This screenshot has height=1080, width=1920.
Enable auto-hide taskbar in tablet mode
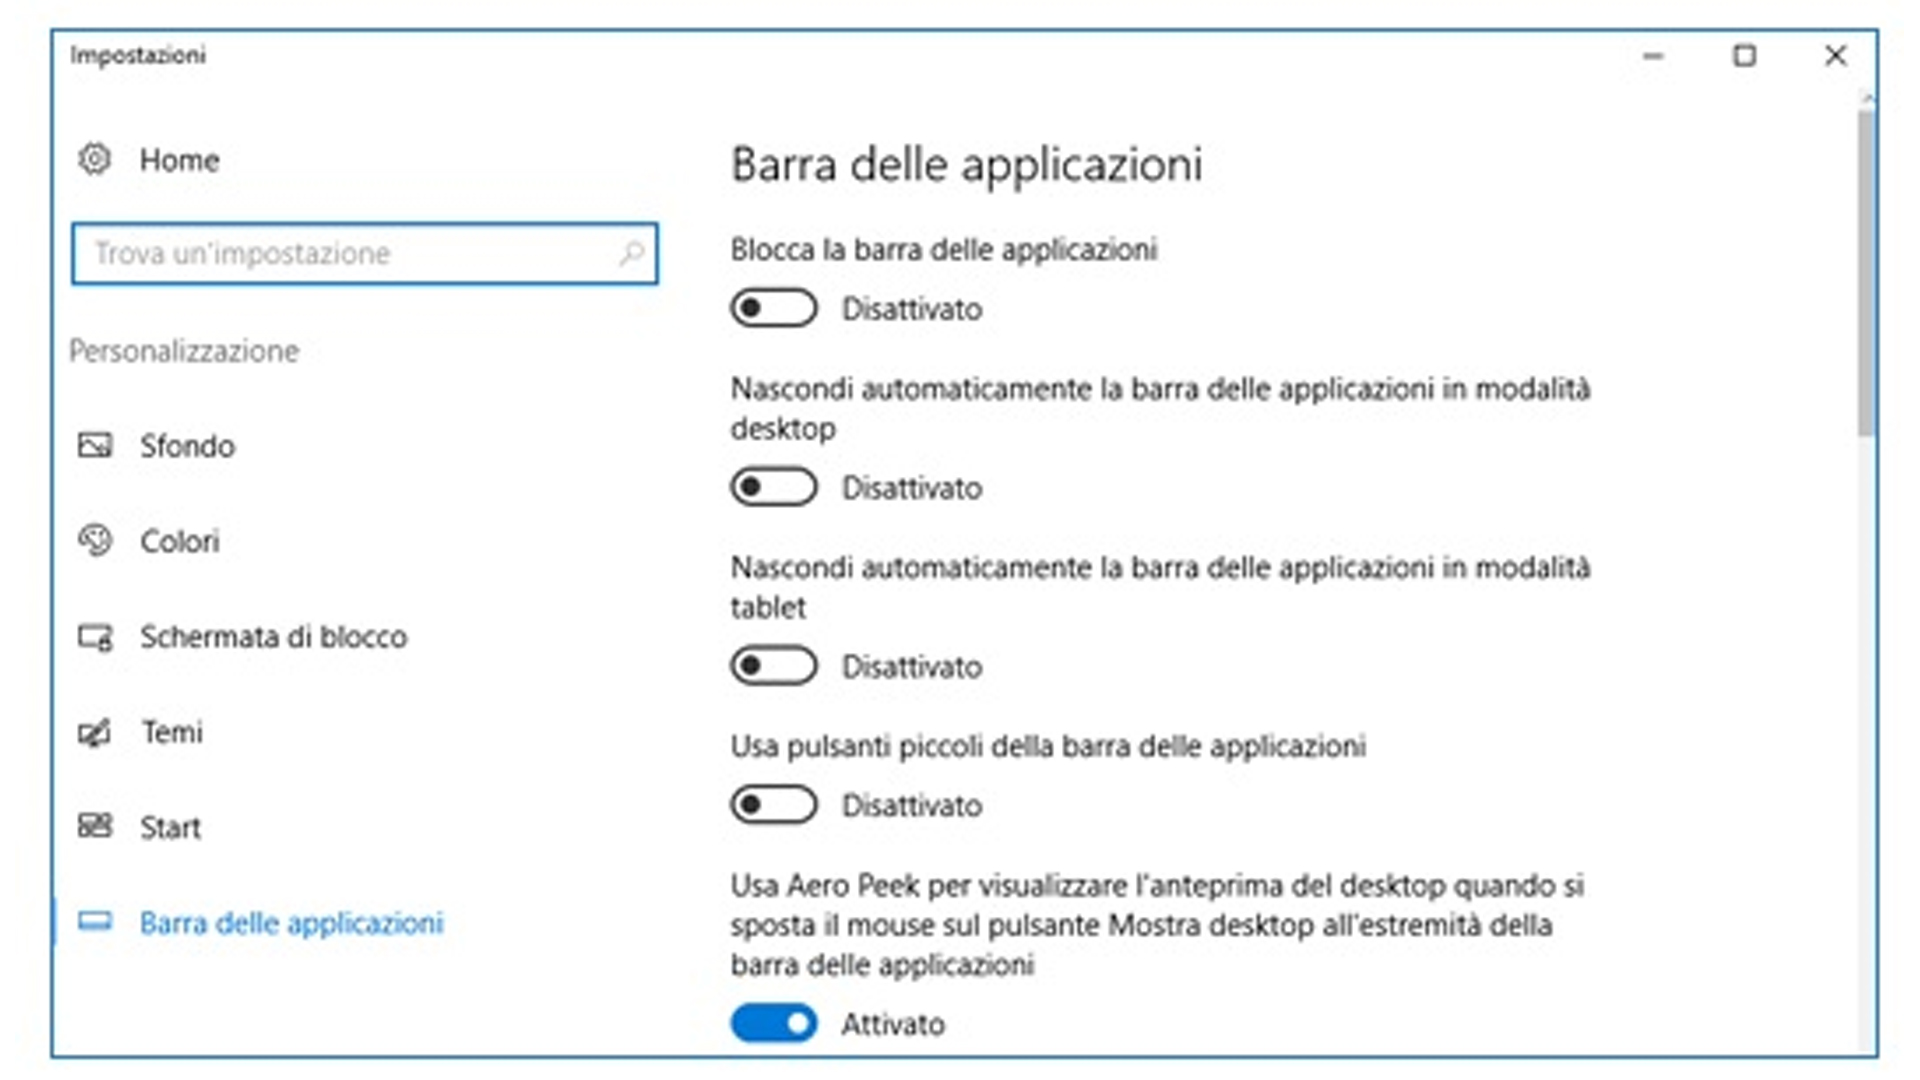pyautogui.click(x=773, y=666)
